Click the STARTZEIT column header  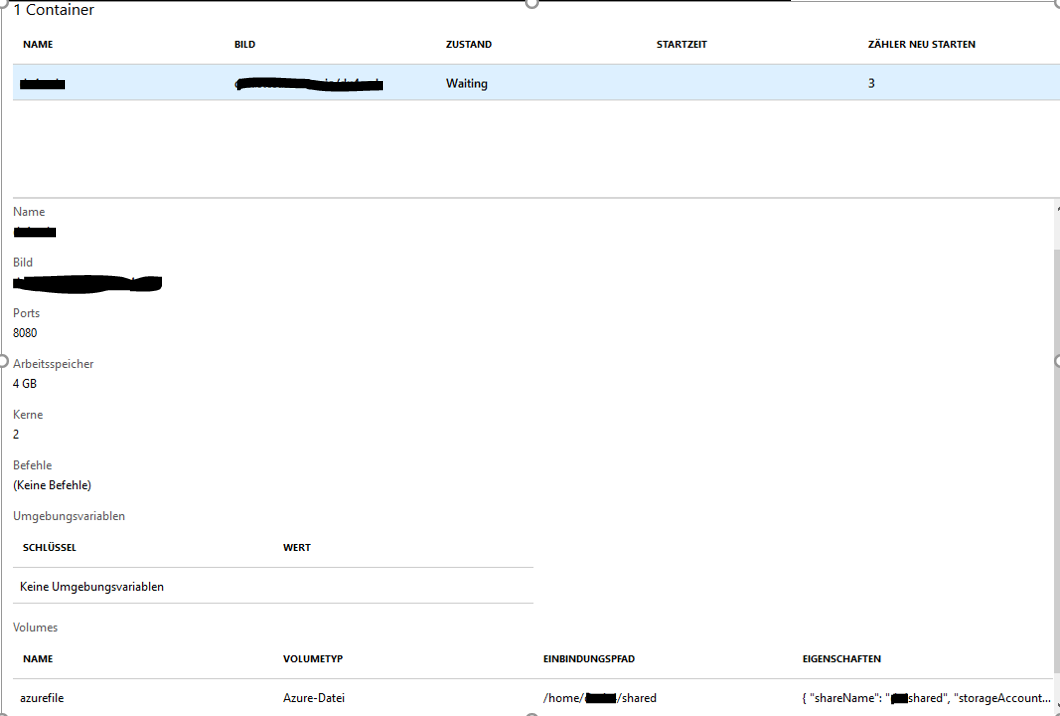pyautogui.click(x=681, y=45)
